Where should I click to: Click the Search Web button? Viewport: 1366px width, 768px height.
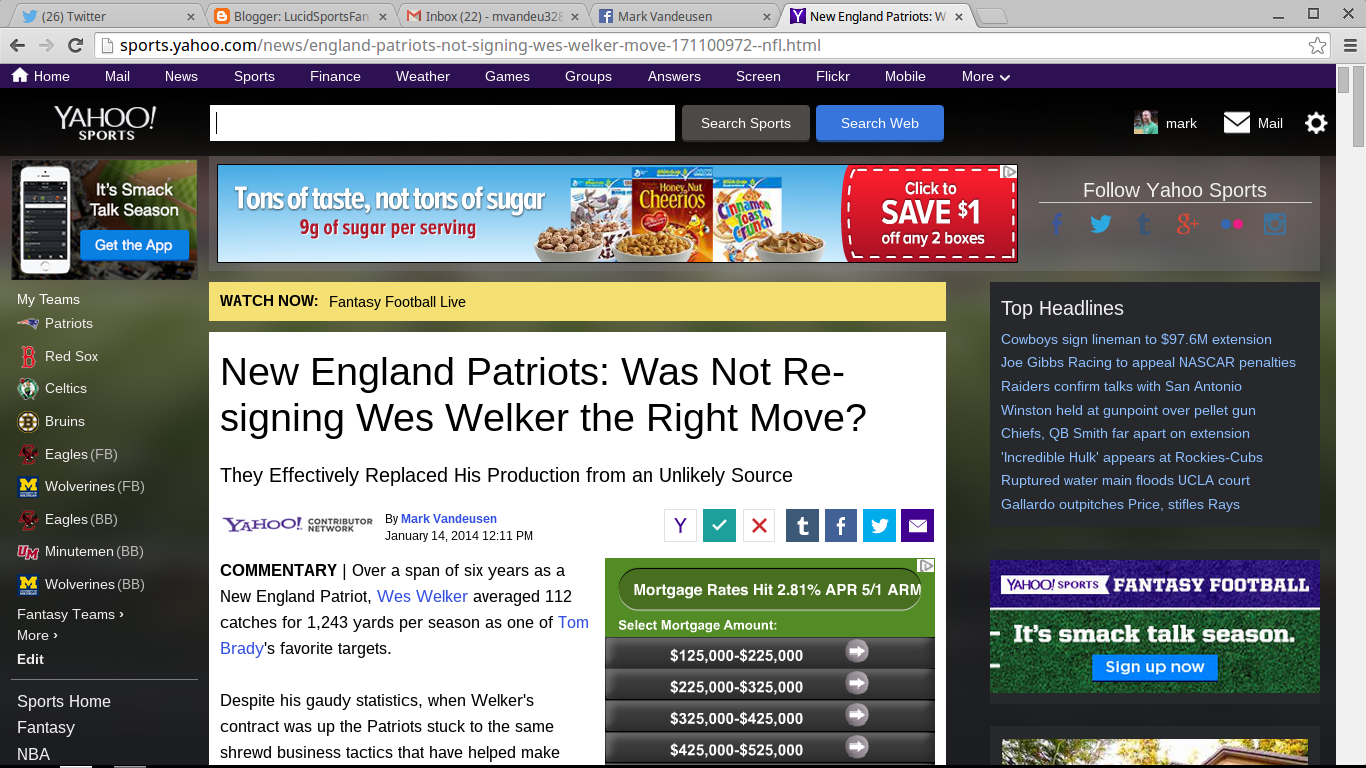[880, 123]
